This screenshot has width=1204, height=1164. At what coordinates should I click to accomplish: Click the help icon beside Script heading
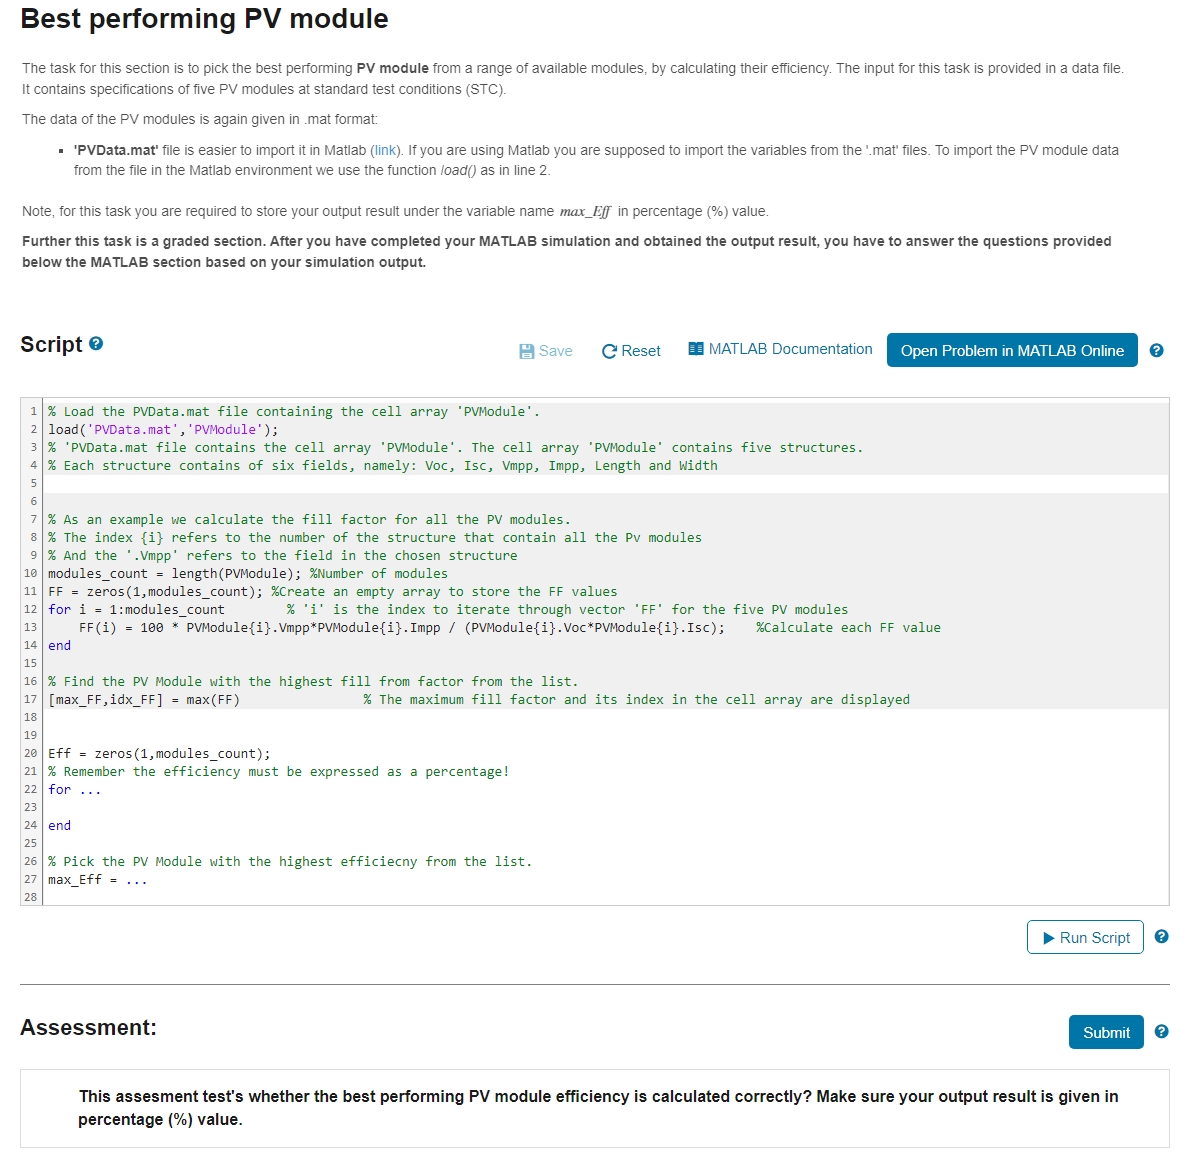pos(96,344)
